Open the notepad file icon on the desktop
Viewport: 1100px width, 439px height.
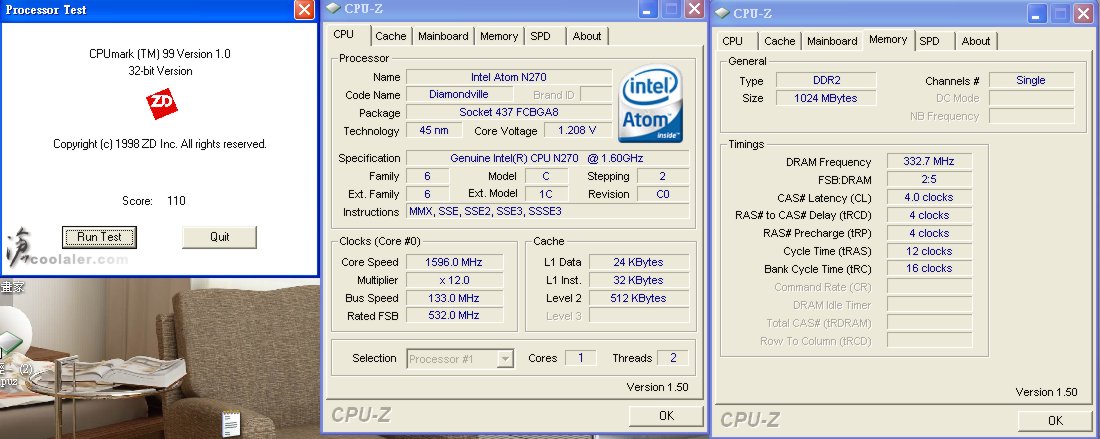point(232,424)
